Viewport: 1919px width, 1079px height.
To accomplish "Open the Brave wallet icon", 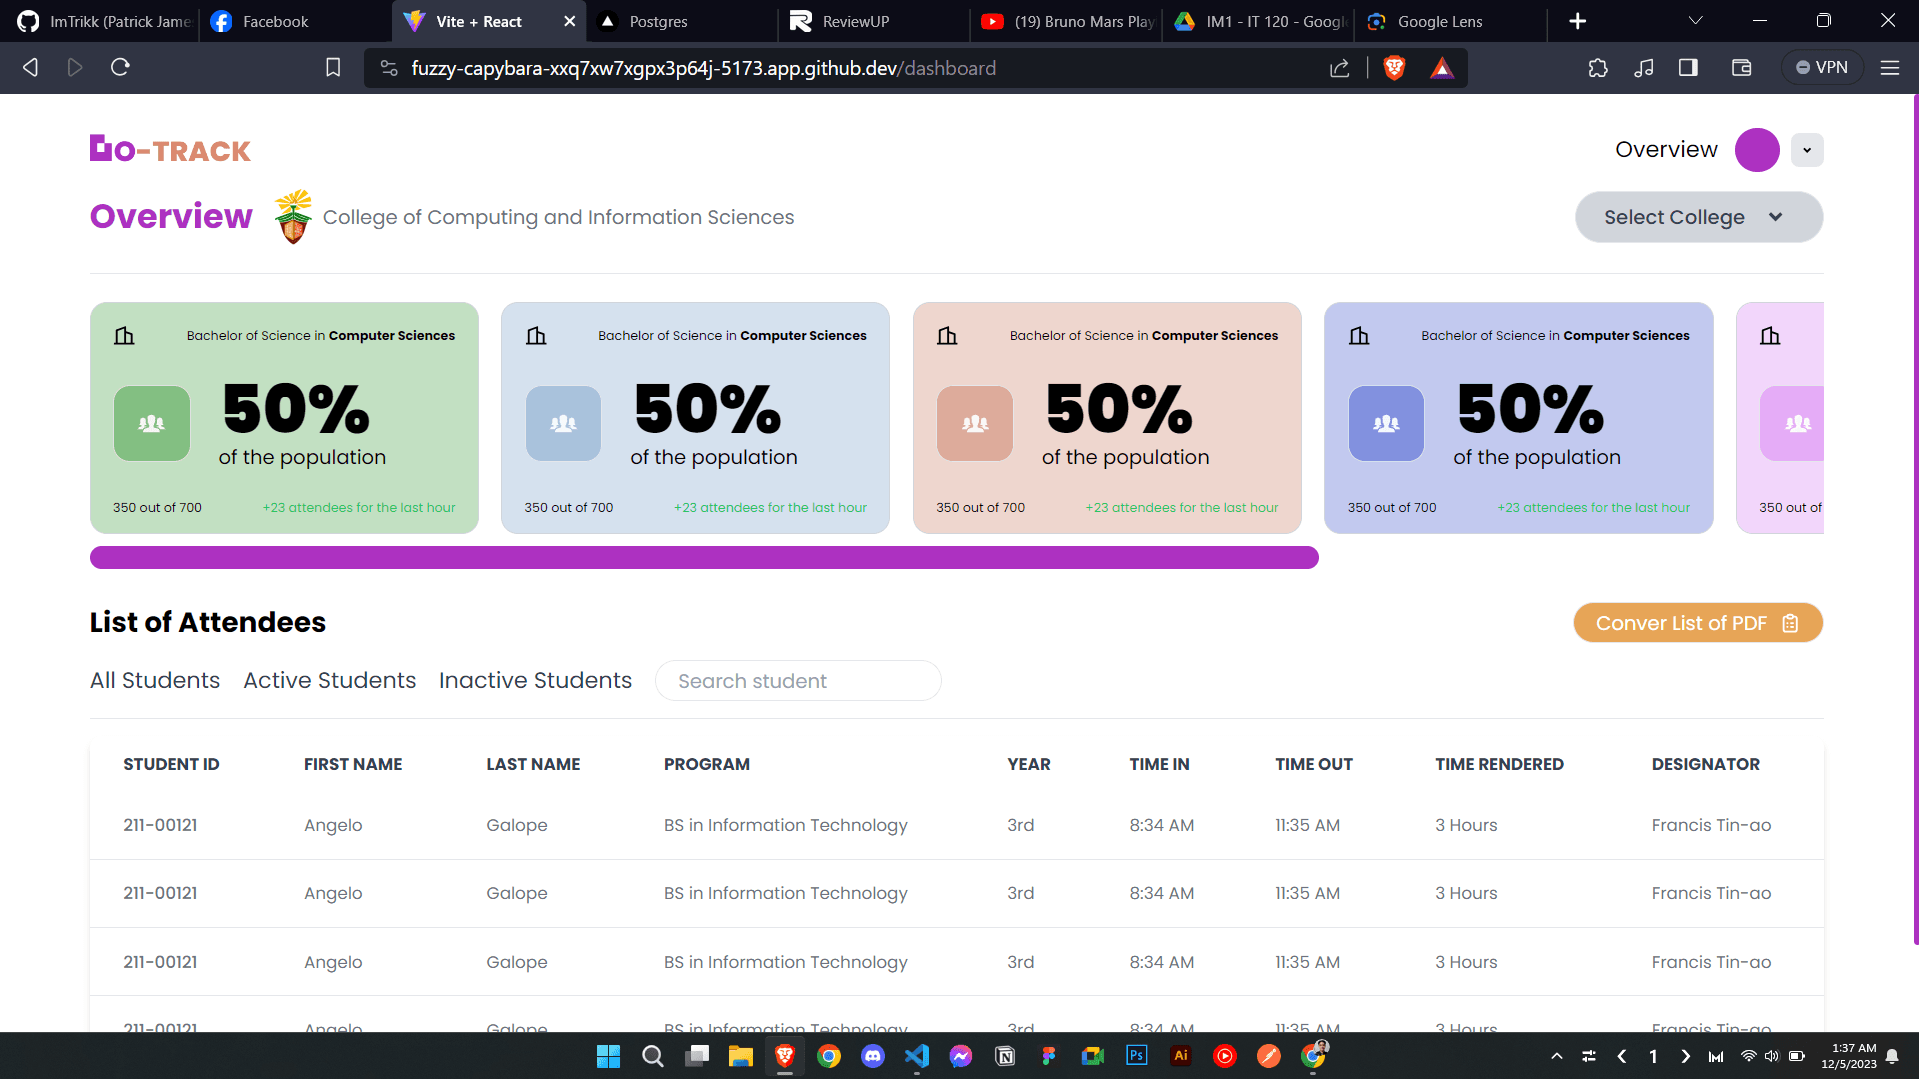I will click(1741, 68).
